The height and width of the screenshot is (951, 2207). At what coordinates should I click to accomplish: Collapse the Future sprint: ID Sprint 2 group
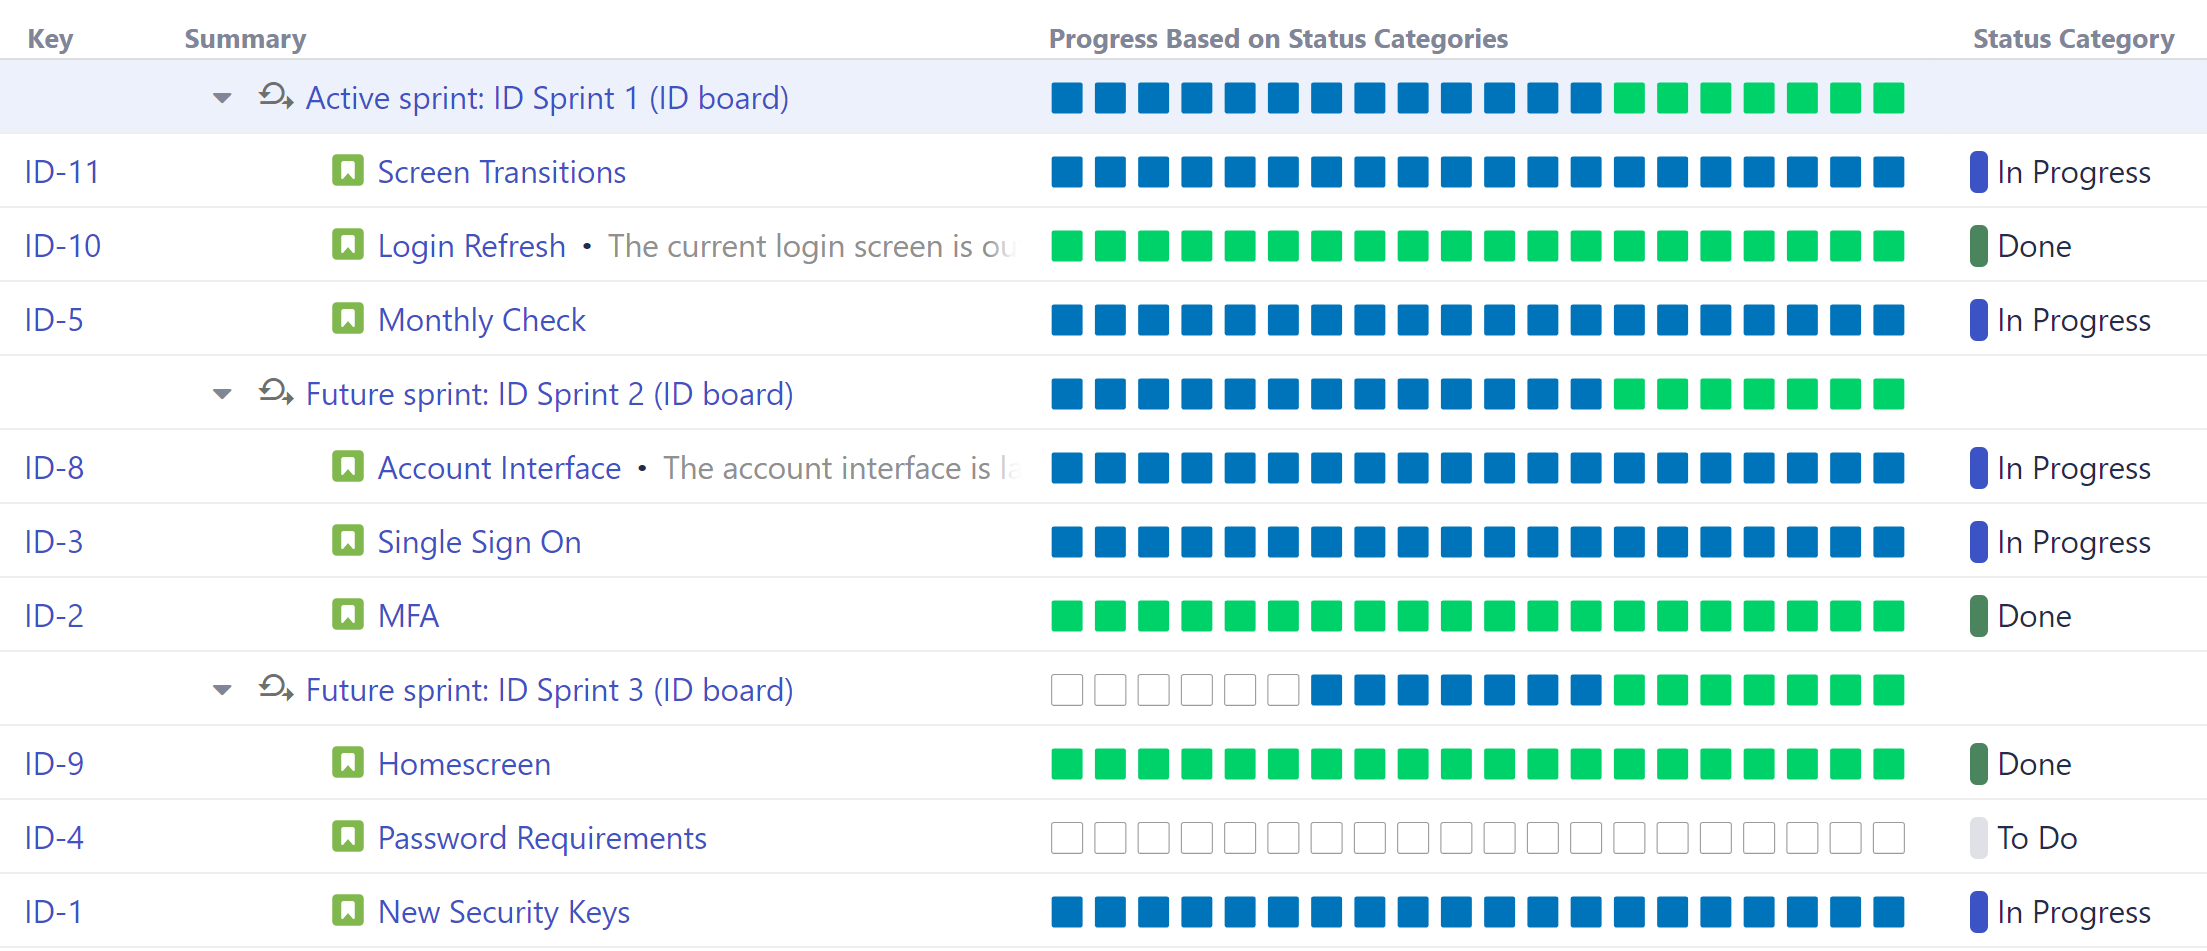coord(221,393)
